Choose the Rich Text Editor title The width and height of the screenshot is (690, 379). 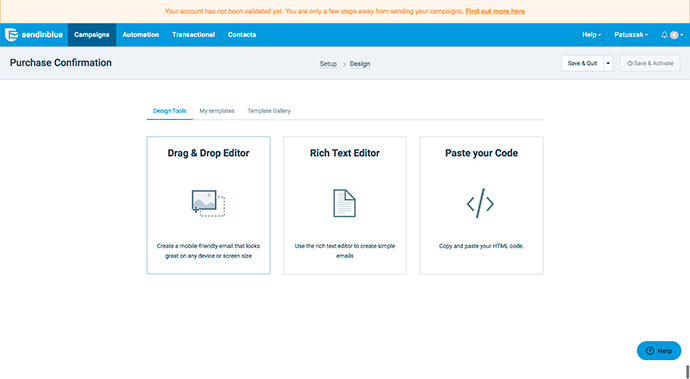point(345,153)
